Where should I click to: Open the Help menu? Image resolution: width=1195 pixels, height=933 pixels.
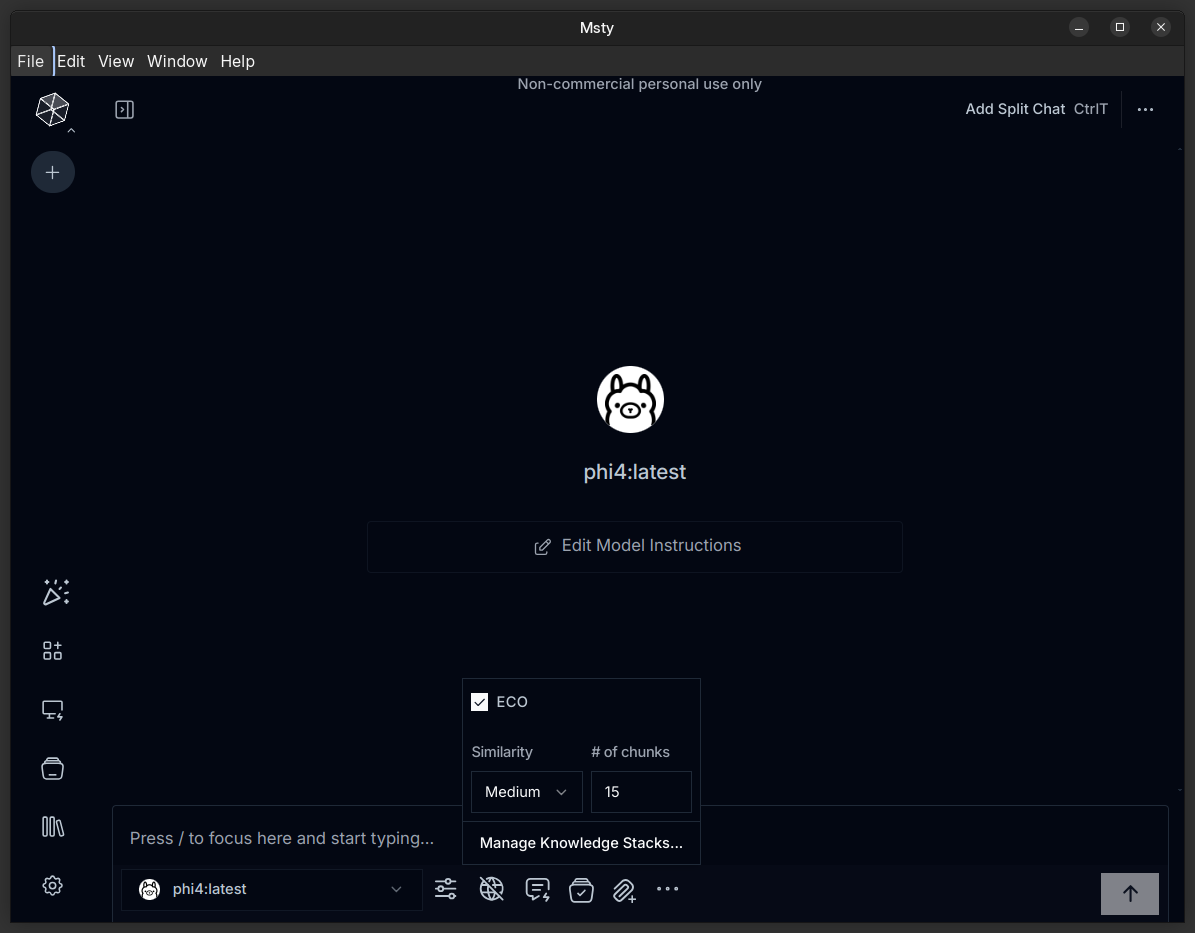(237, 61)
